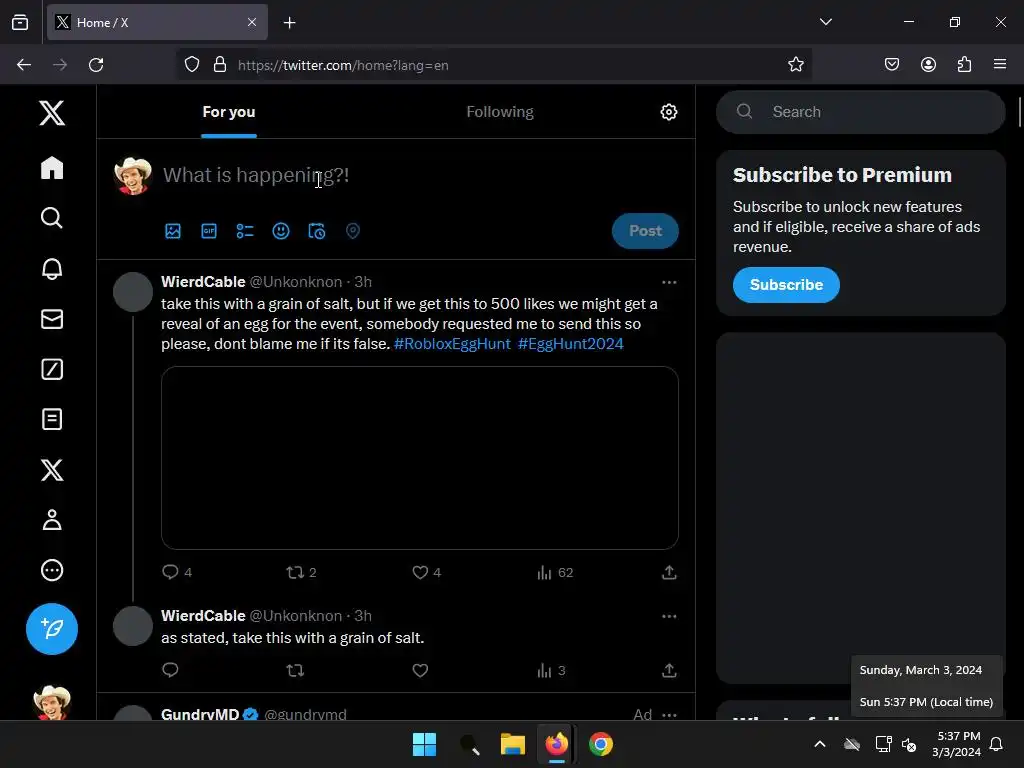
Task: Click the Subscribe button
Action: coord(786,285)
